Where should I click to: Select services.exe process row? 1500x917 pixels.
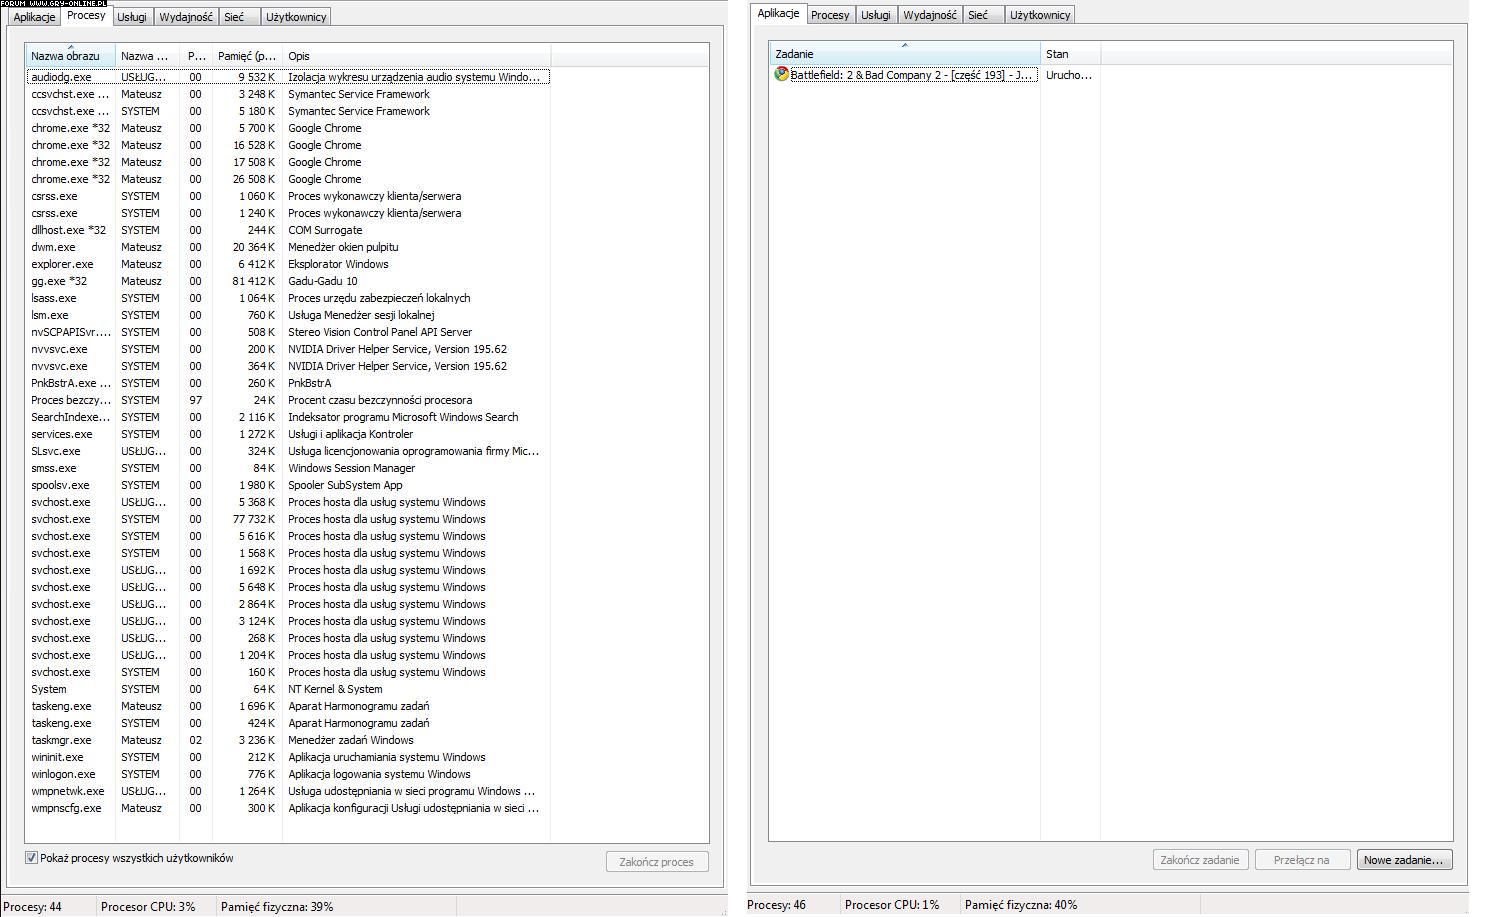pyautogui.click(x=288, y=434)
